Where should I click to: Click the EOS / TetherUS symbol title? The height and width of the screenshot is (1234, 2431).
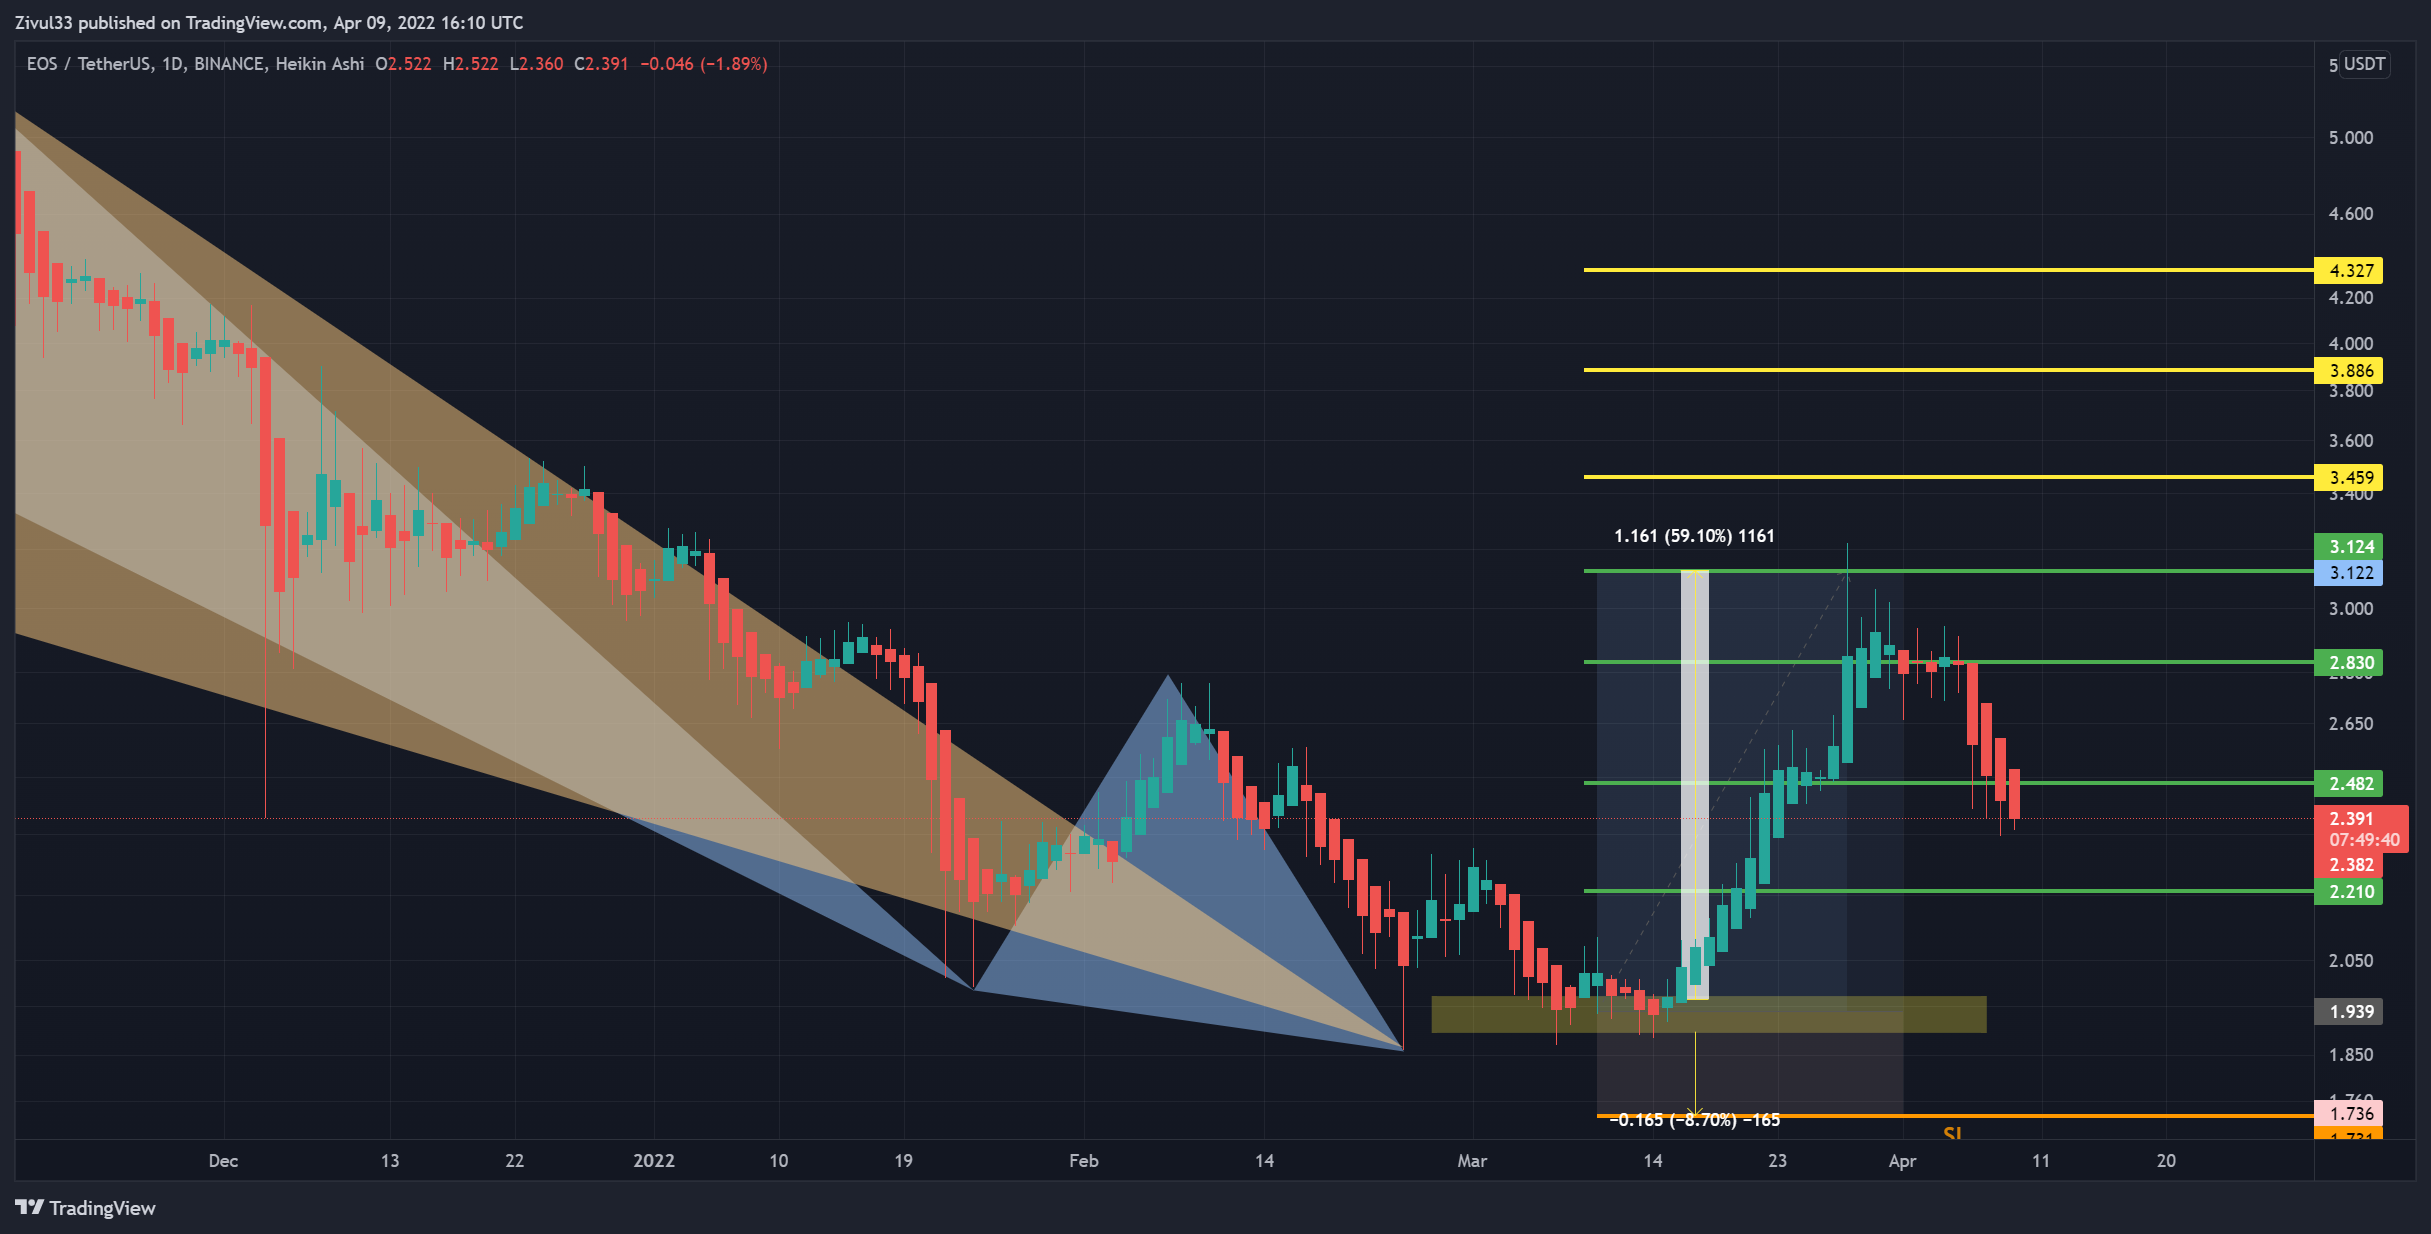tap(89, 64)
